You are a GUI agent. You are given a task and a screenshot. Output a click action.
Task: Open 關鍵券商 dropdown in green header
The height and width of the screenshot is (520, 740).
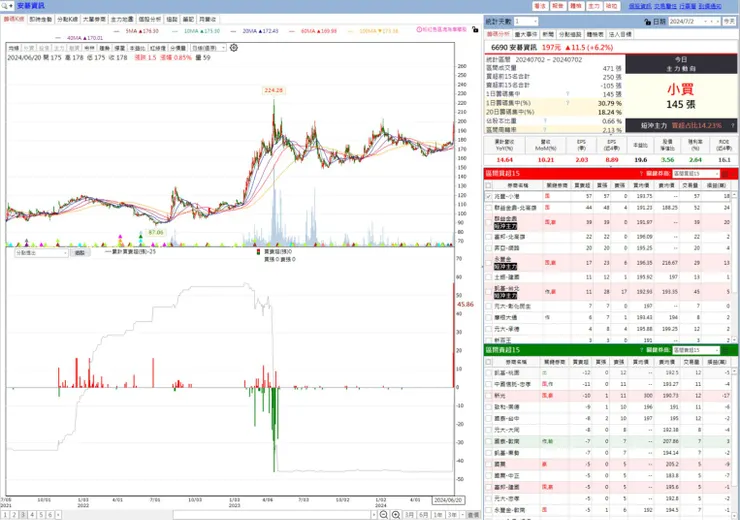coord(696,350)
